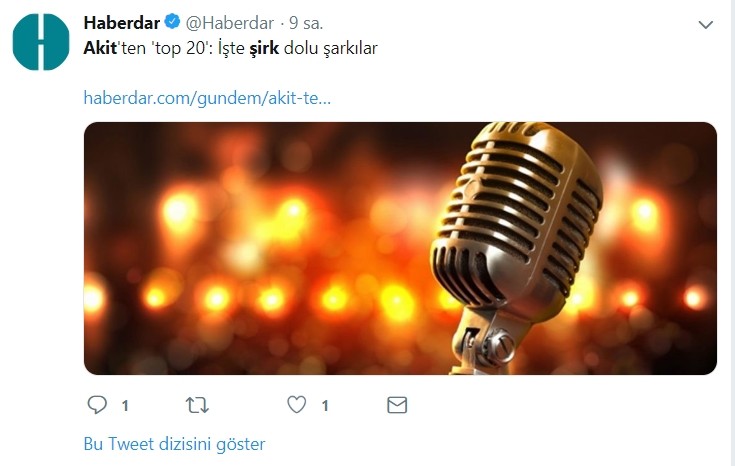Click the golden vintage microphone in the photo
The height and width of the screenshot is (466, 735).
[516, 234]
